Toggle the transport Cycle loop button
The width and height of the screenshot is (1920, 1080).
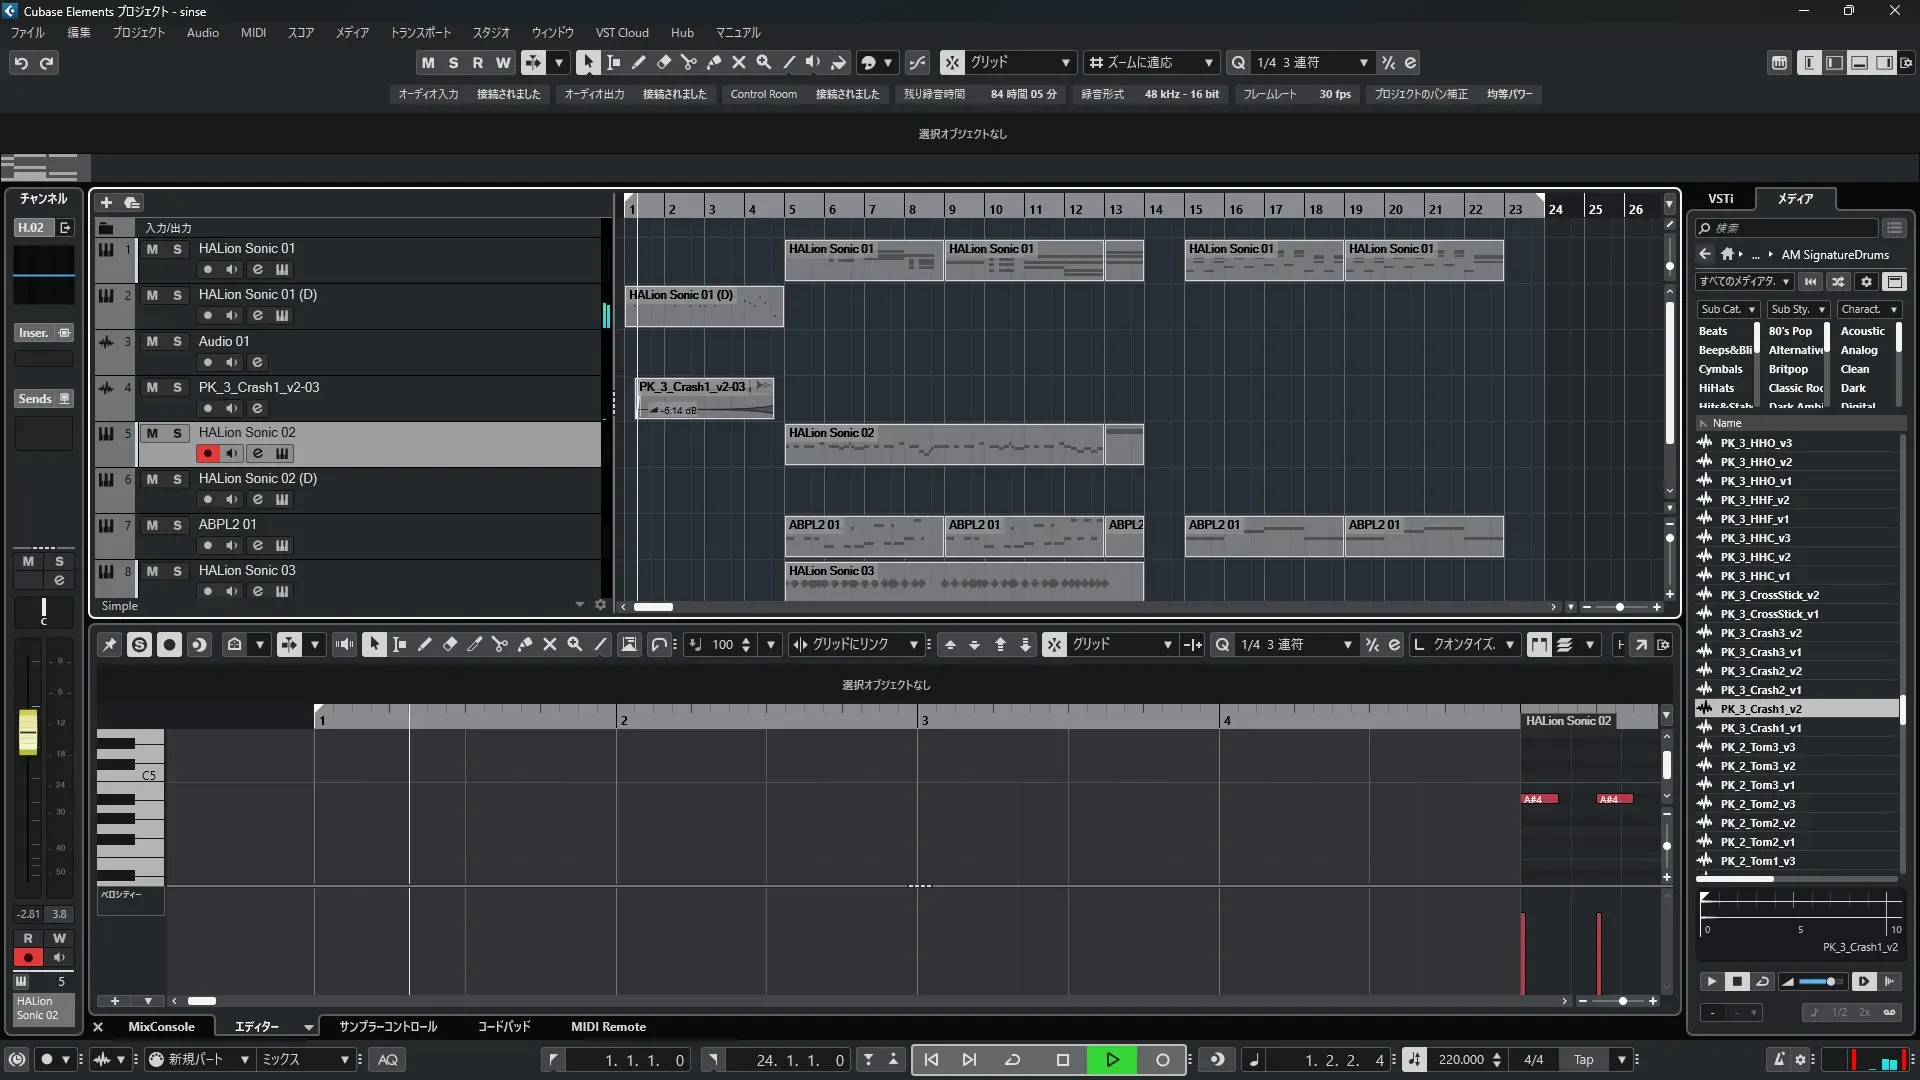tap(1012, 1060)
